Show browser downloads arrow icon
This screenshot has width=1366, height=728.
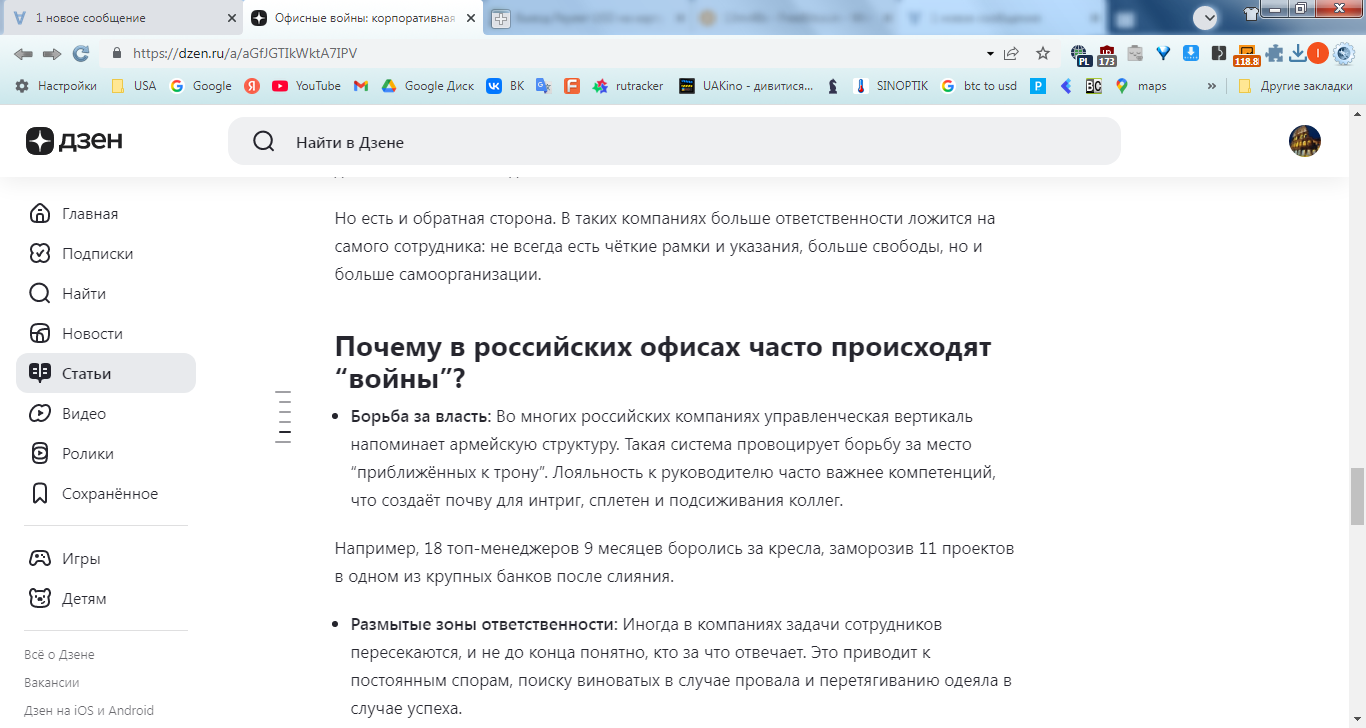1297,53
